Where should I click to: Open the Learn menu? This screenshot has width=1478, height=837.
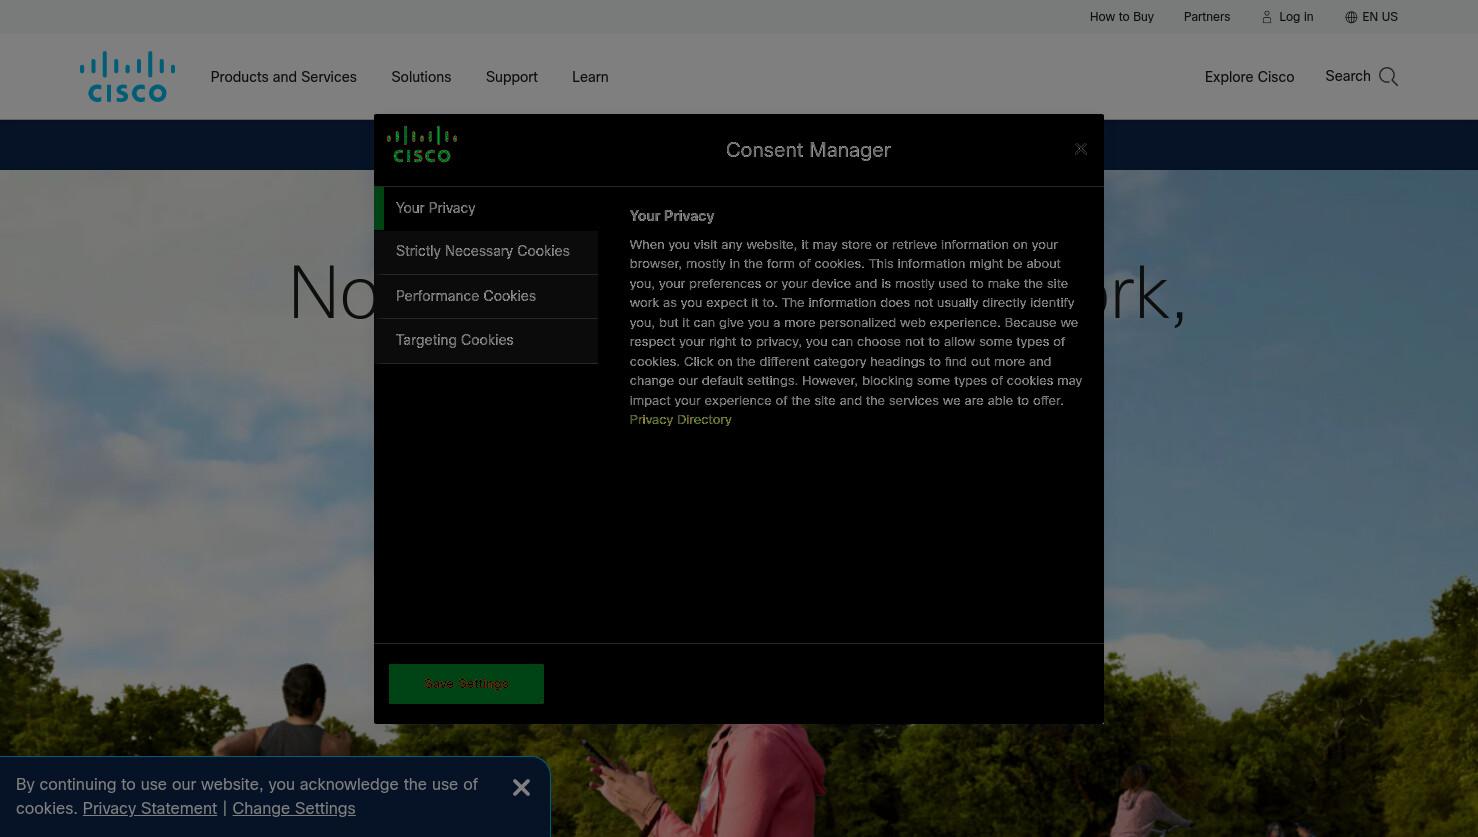tap(590, 77)
